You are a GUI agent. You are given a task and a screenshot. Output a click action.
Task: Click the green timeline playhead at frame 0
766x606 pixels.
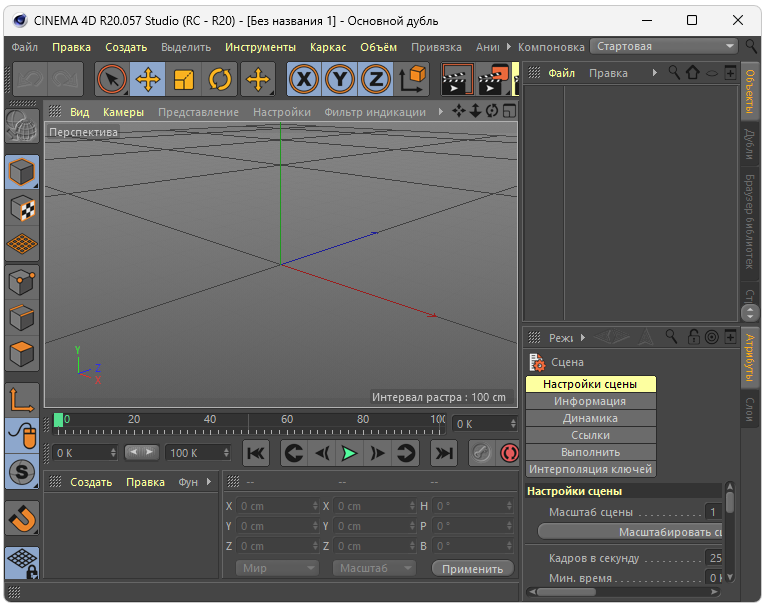59,419
